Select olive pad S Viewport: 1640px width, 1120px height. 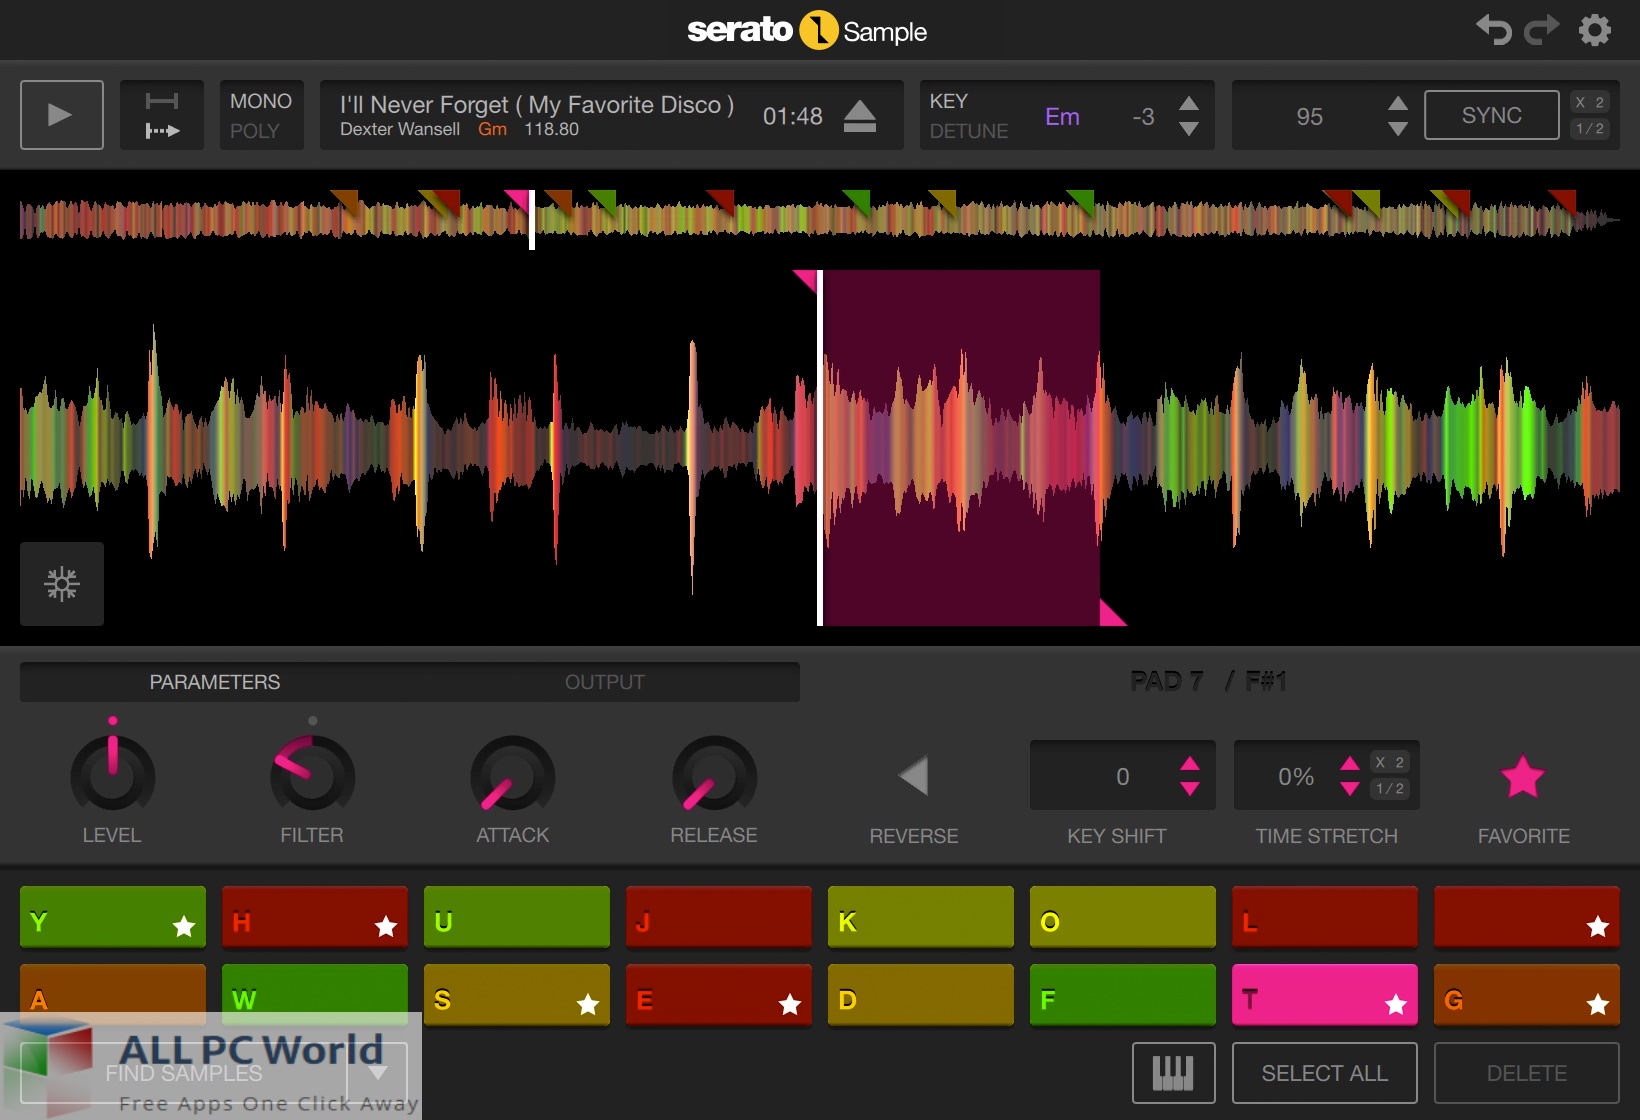[517, 995]
